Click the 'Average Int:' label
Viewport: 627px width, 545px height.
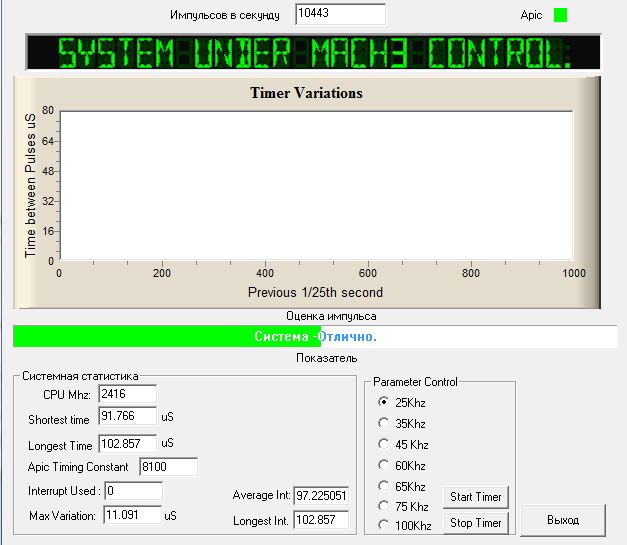click(262, 495)
